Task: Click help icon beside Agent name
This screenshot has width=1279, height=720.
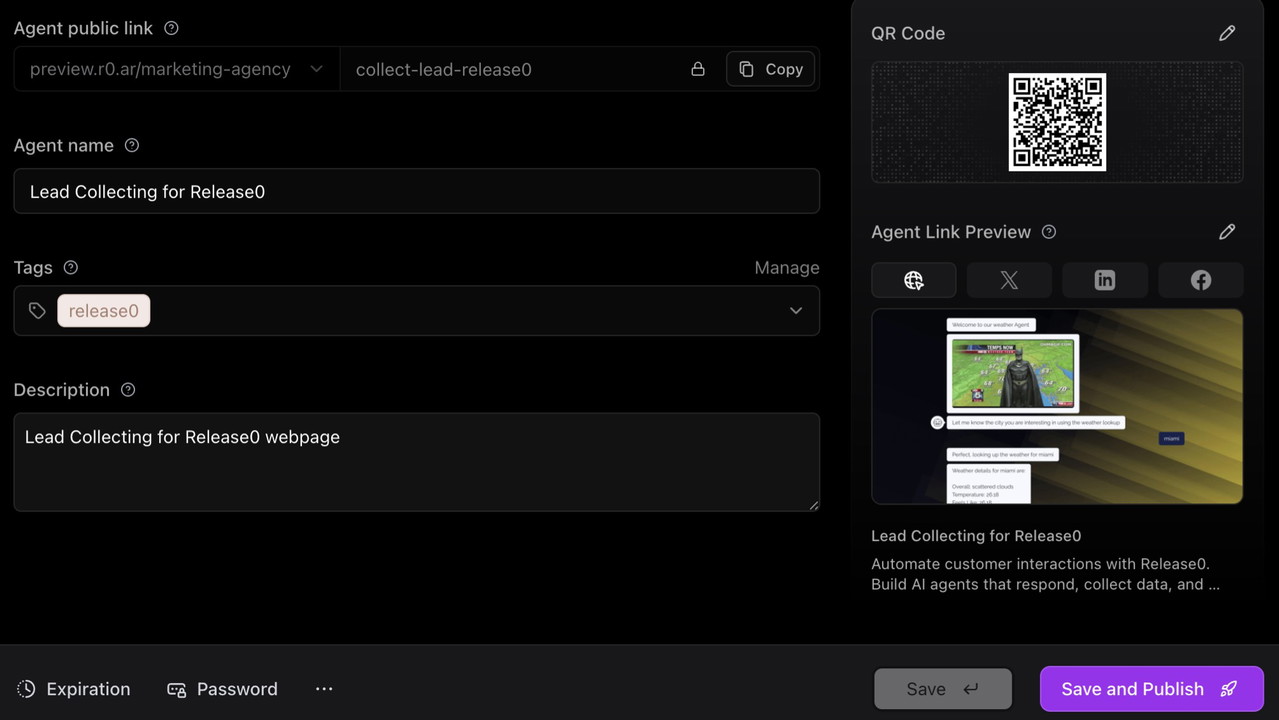Action: pyautogui.click(x=132, y=145)
